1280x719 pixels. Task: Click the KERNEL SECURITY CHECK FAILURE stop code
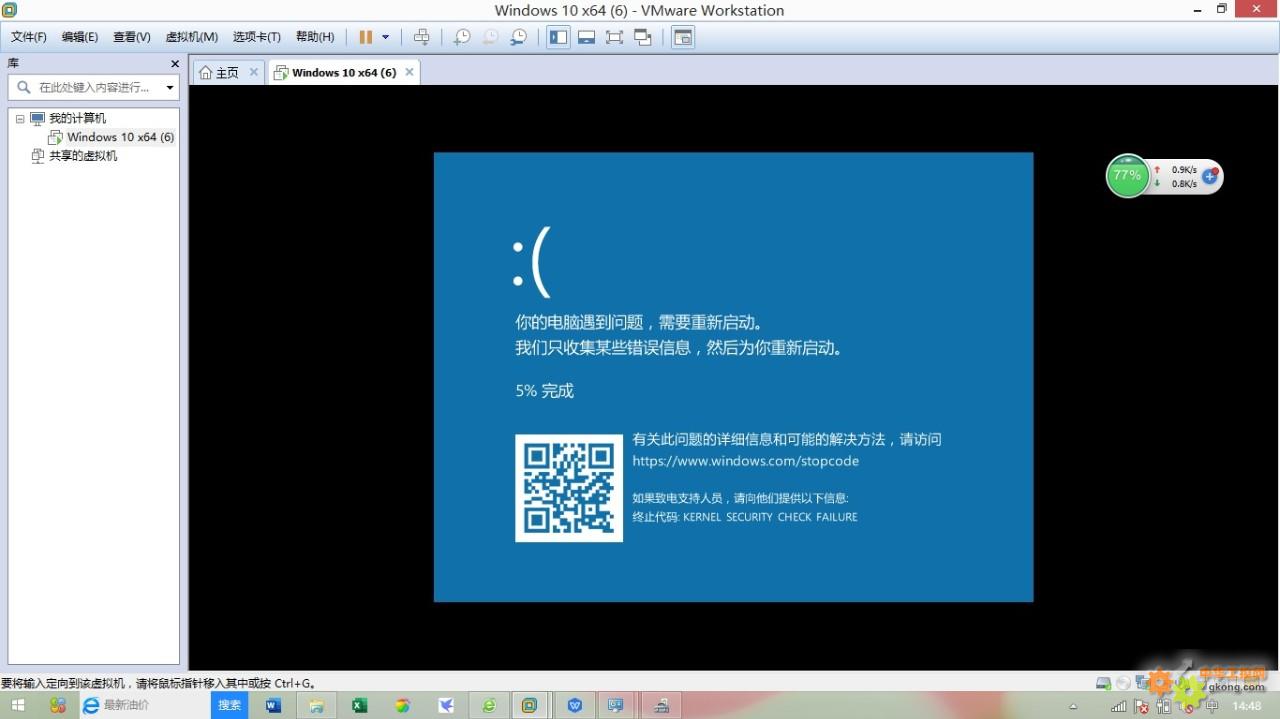point(770,517)
